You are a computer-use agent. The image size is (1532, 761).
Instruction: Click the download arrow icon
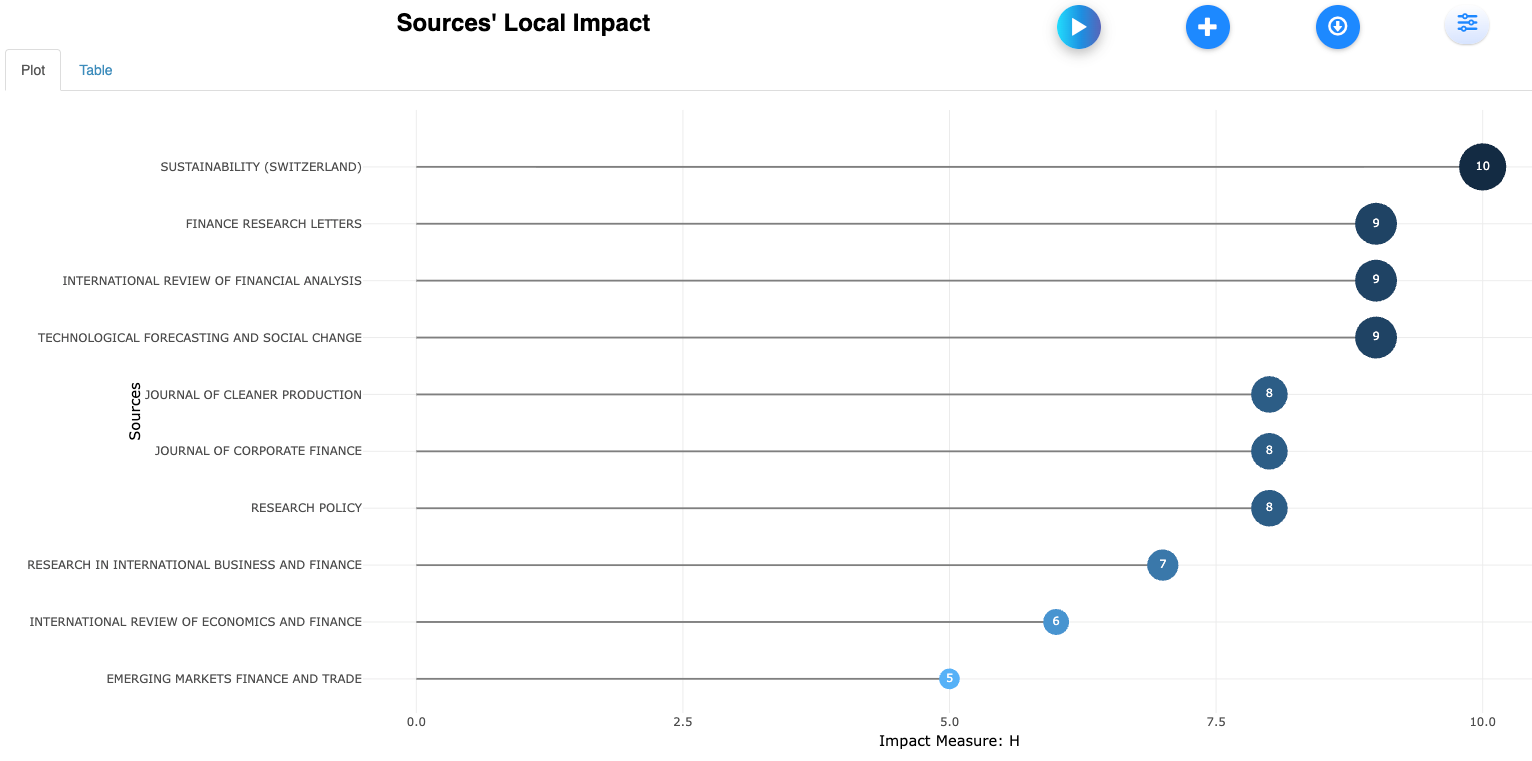point(1337,27)
